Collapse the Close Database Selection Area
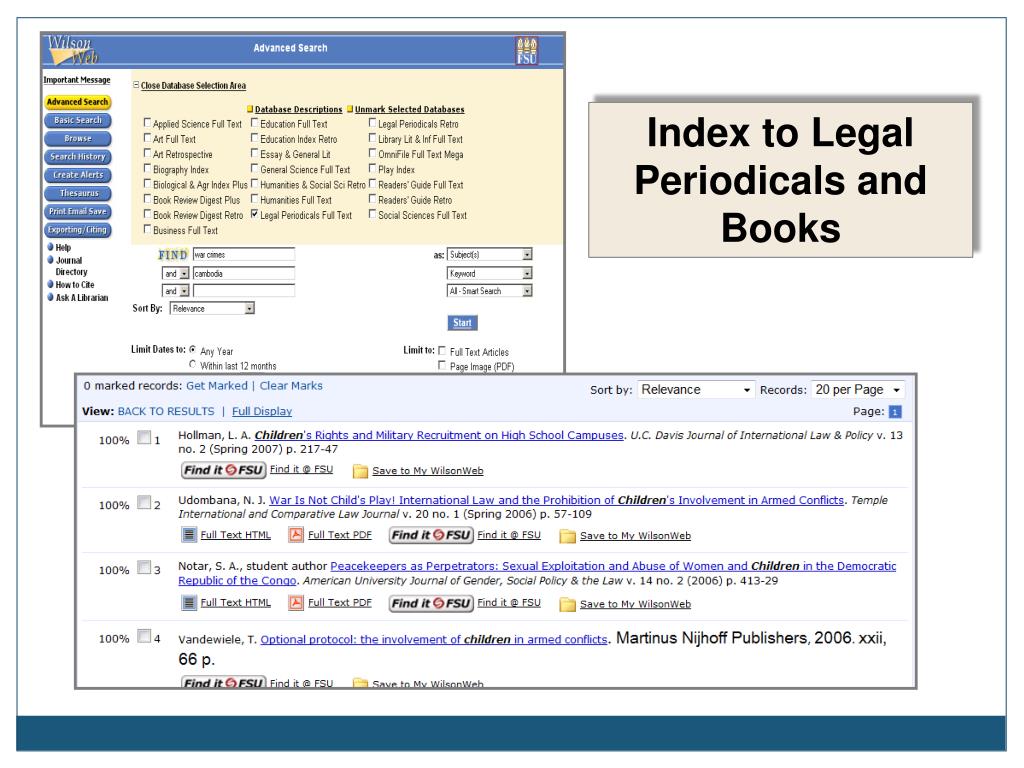The width and height of the screenshot is (1024, 768). (x=189, y=86)
